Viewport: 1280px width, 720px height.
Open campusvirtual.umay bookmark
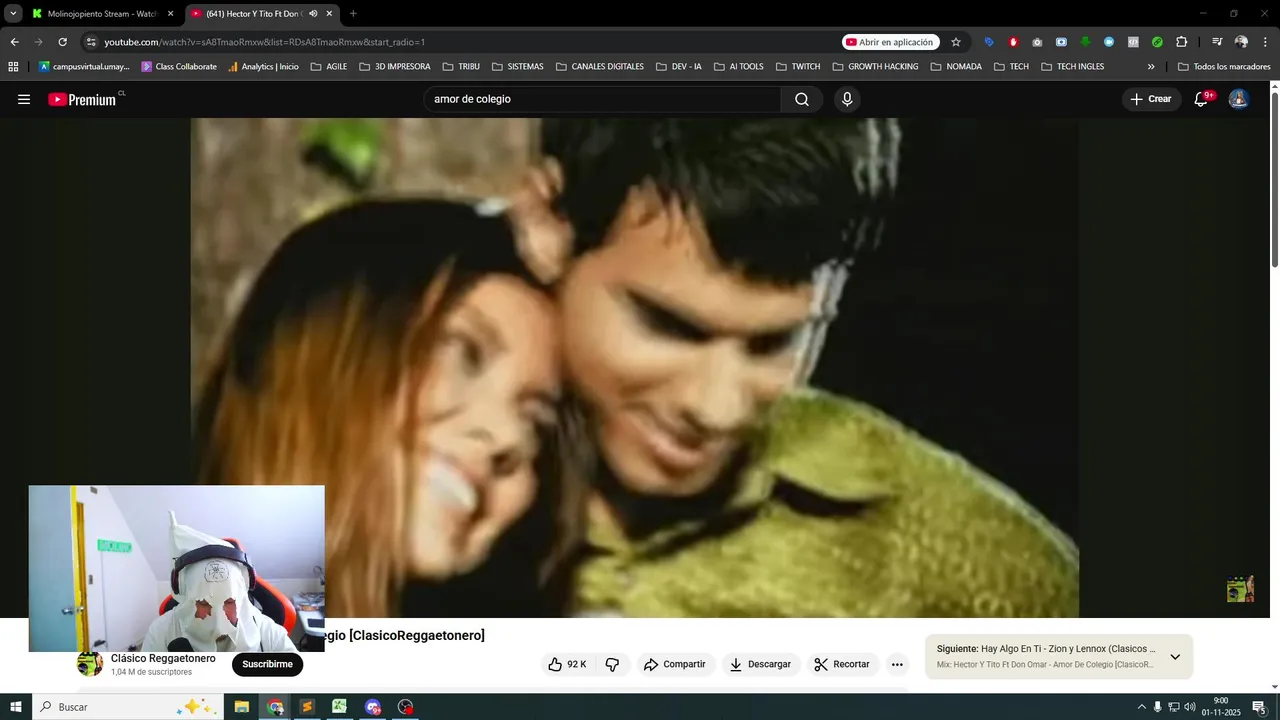pos(84,67)
